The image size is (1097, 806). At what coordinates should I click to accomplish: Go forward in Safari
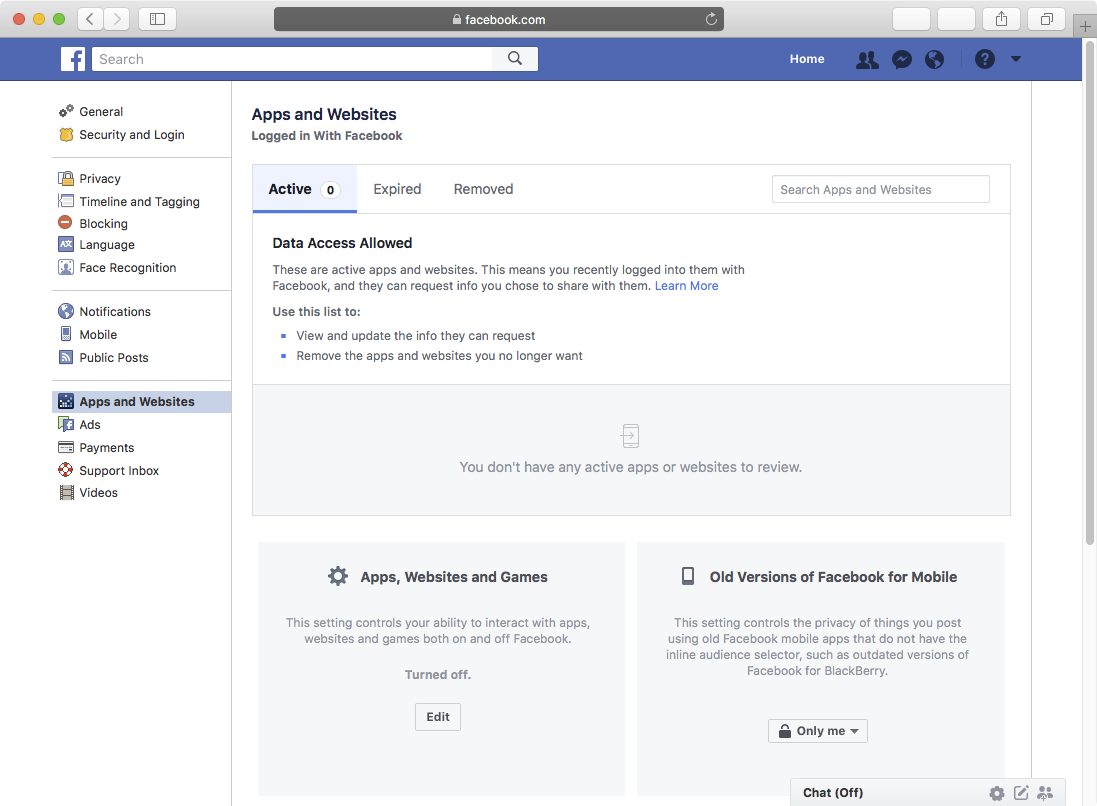[117, 19]
